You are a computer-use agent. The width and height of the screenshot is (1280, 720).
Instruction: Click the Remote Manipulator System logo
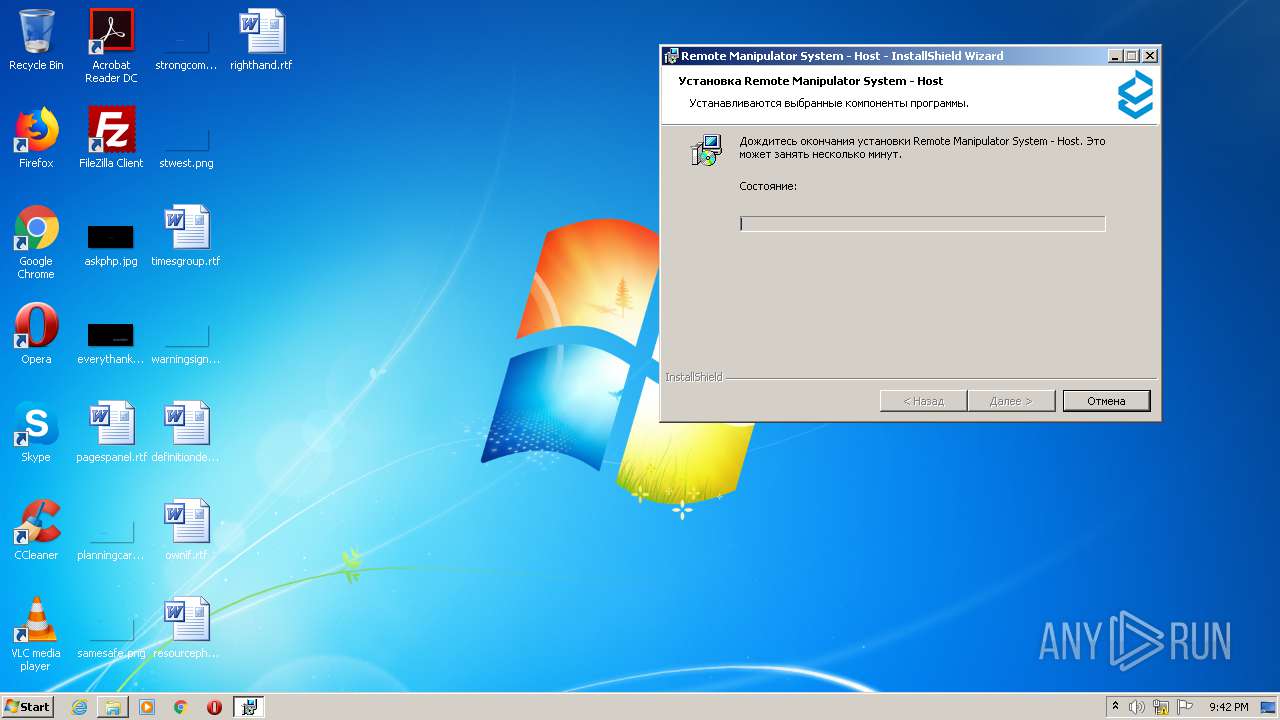tap(1135, 95)
